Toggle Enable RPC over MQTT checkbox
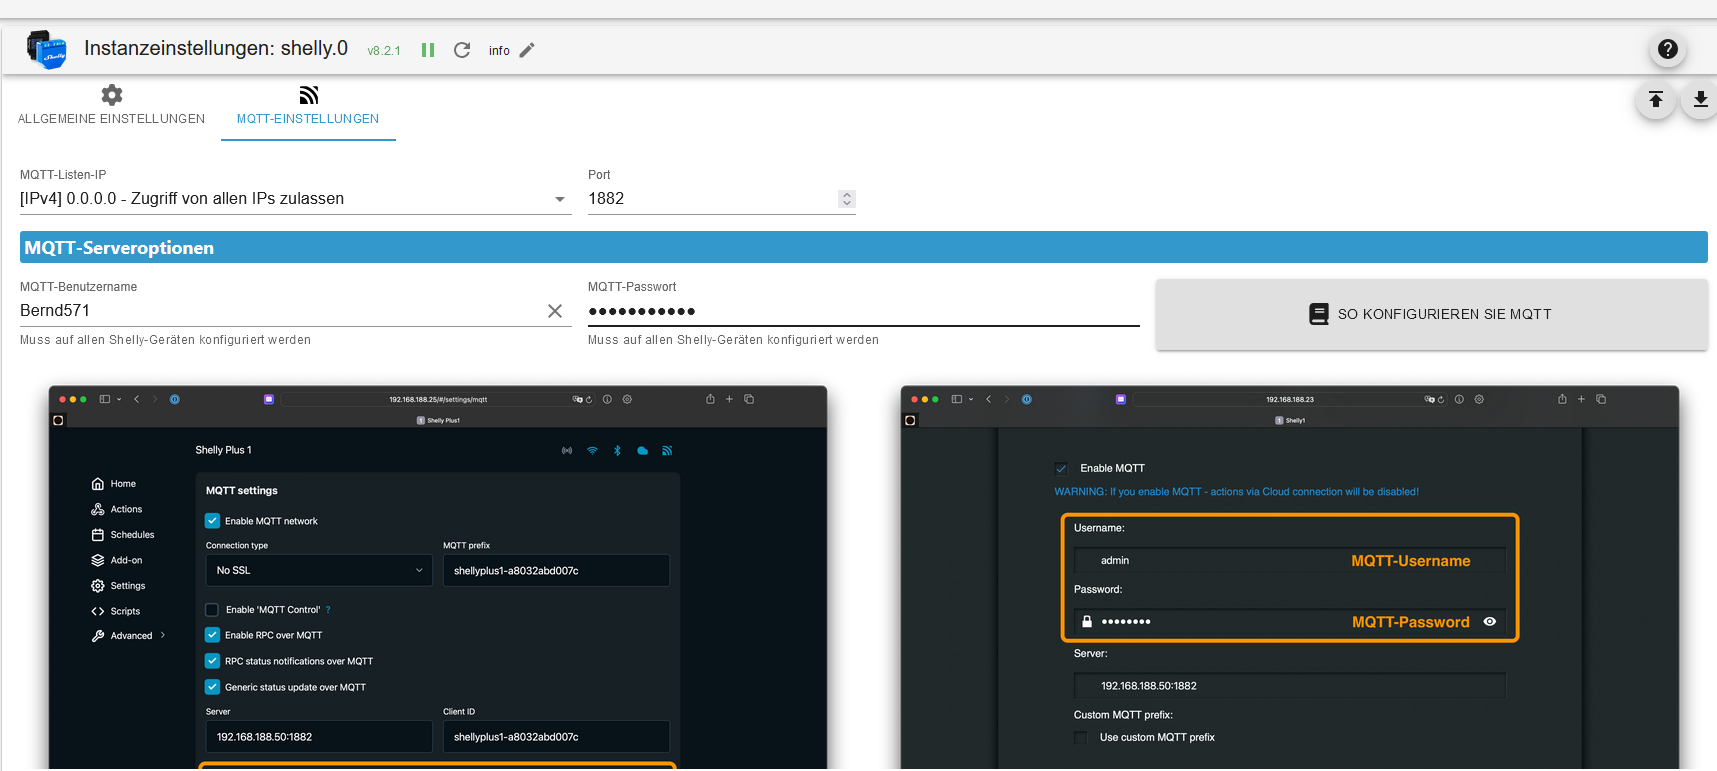This screenshot has height=771, width=1717. 212,635
